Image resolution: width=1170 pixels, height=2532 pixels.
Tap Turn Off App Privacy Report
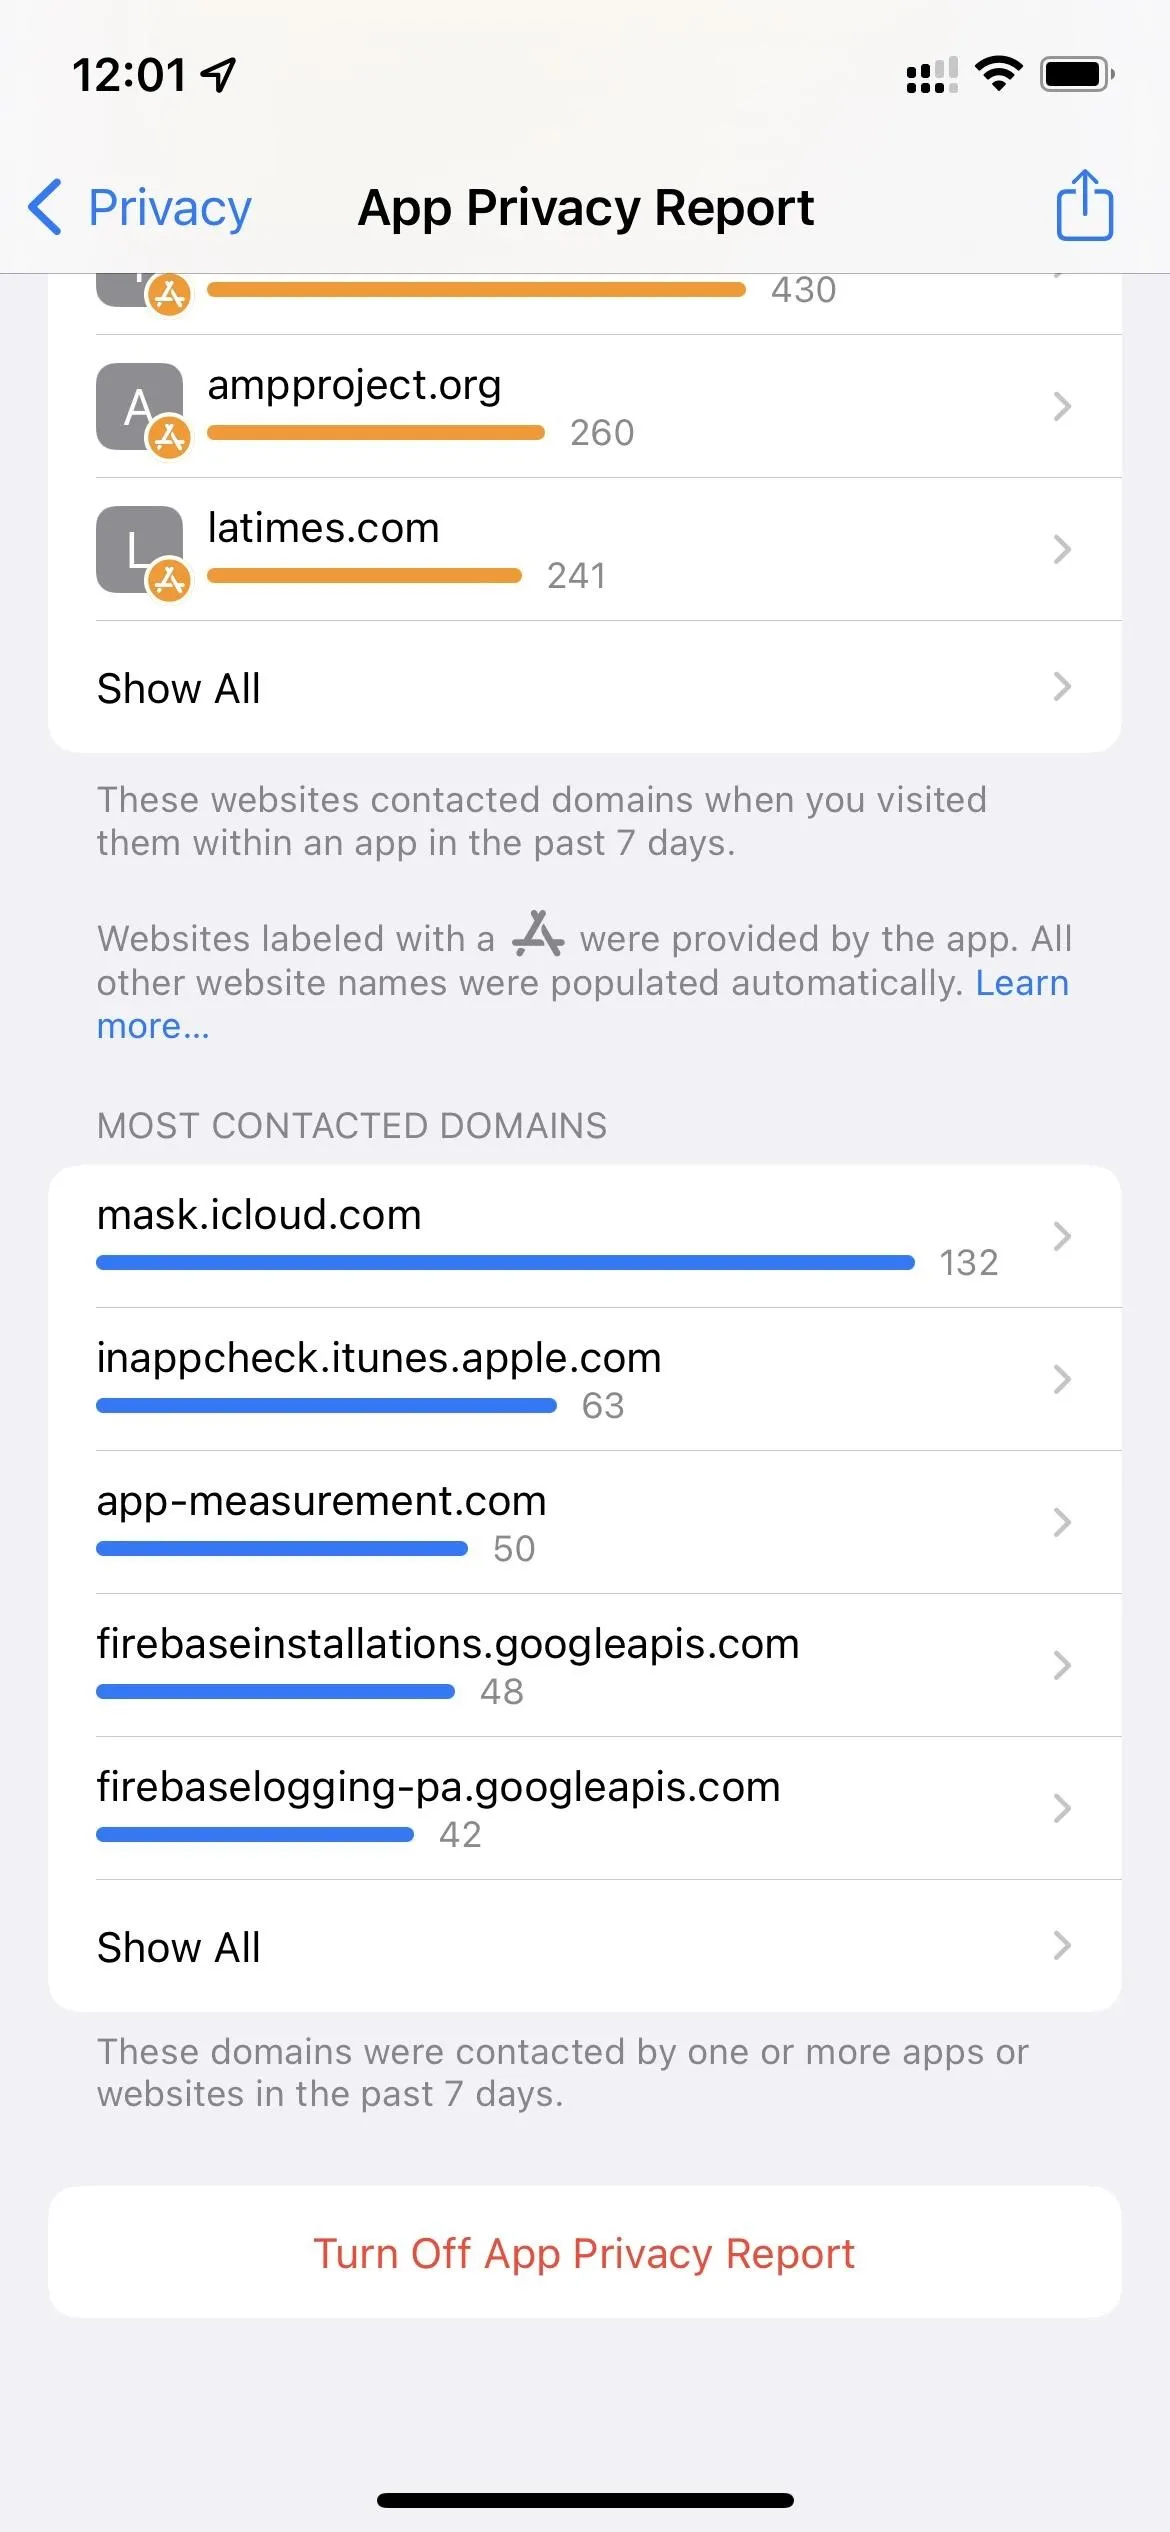pos(585,2253)
